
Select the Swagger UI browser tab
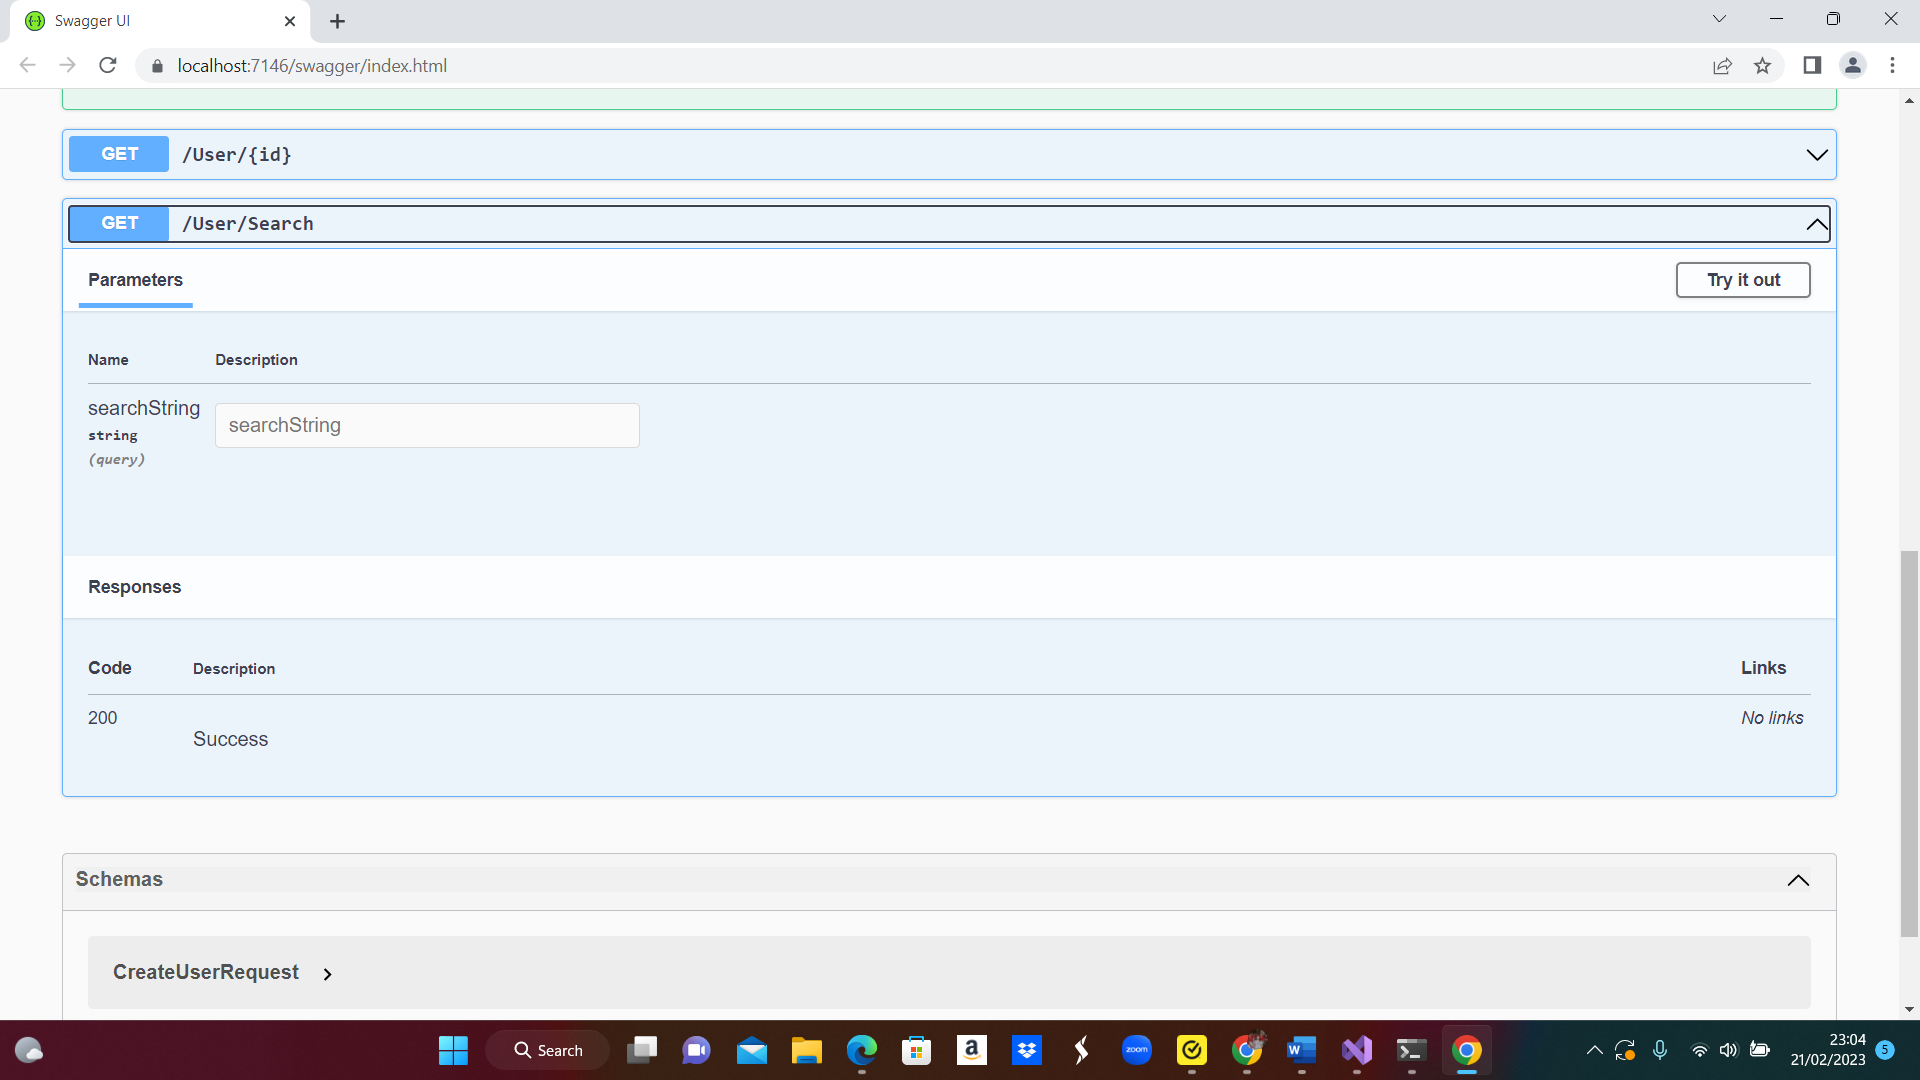pos(160,21)
